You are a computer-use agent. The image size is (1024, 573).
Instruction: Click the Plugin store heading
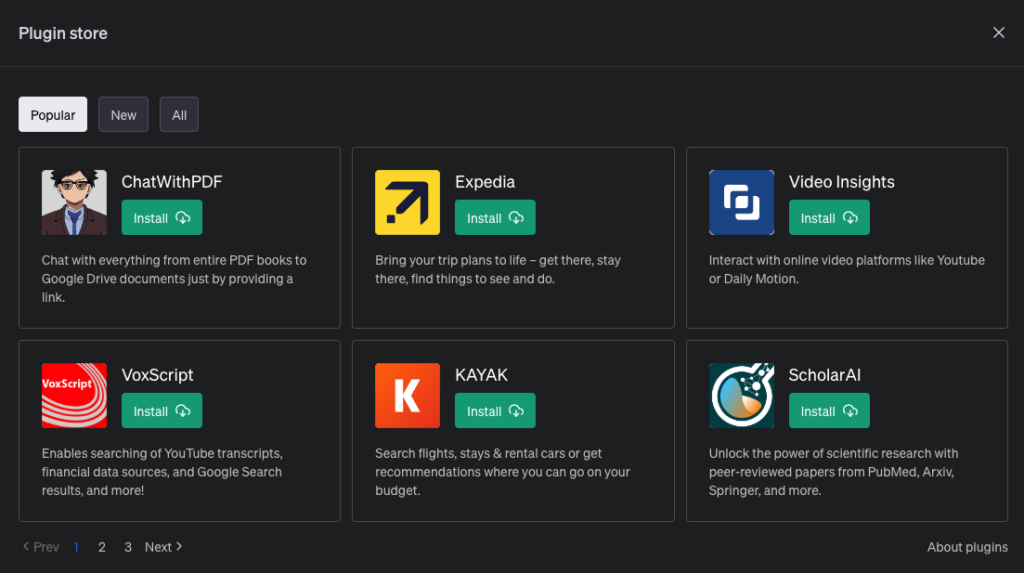63,33
